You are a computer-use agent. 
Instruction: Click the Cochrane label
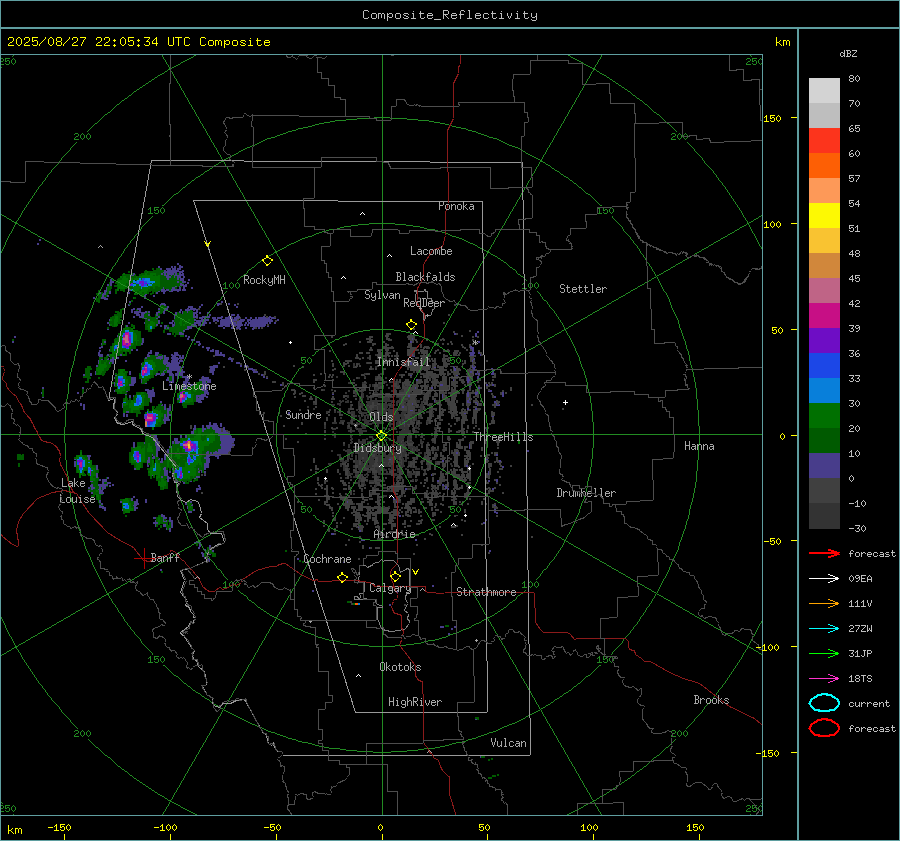click(327, 559)
